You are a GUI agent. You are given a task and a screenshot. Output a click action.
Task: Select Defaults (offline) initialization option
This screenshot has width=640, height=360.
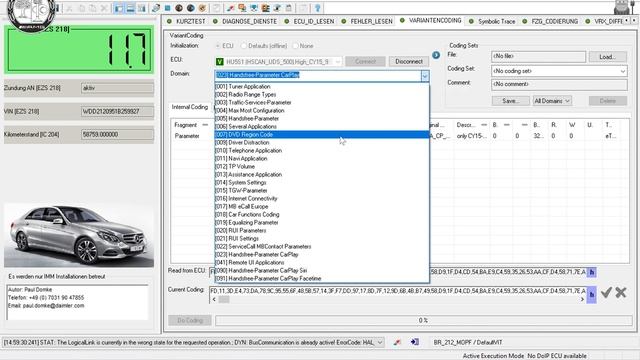point(244,46)
